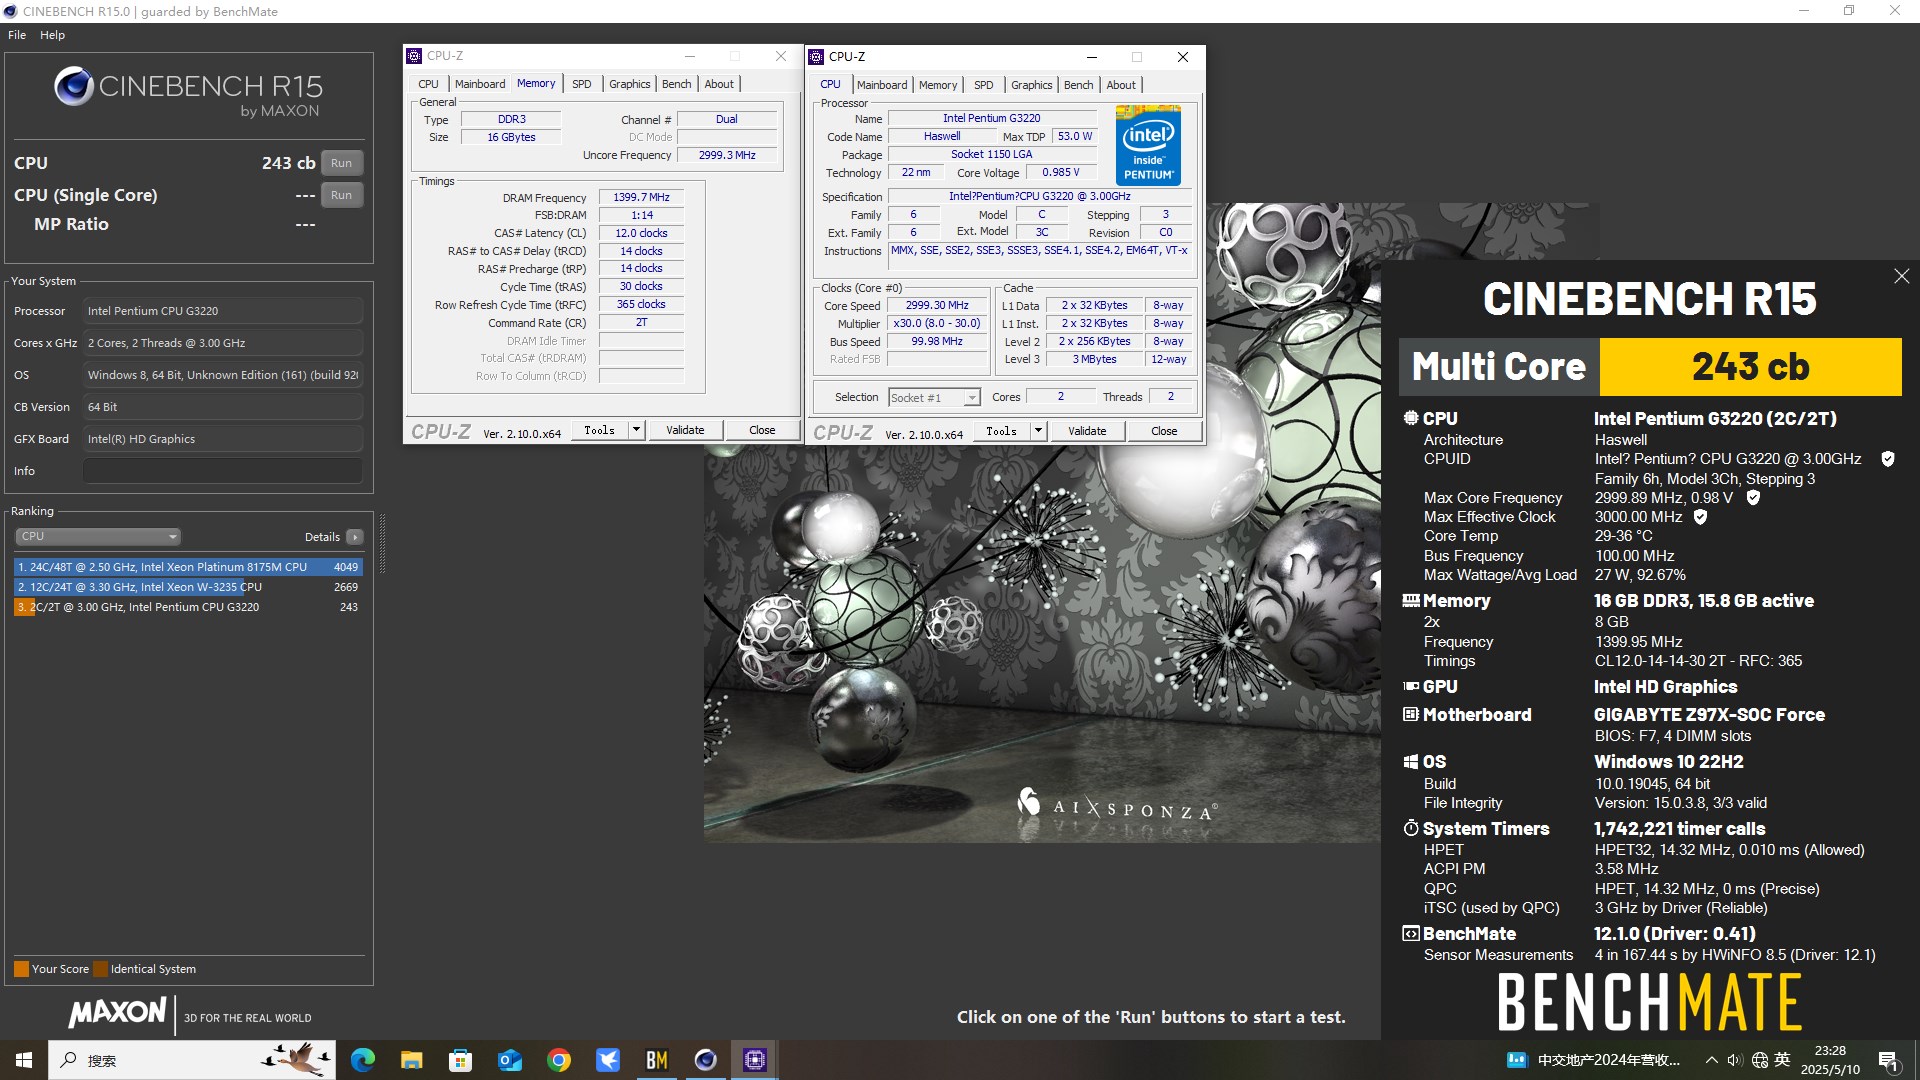
Task: Close the BenchMate result overlay
Action: (1901, 276)
